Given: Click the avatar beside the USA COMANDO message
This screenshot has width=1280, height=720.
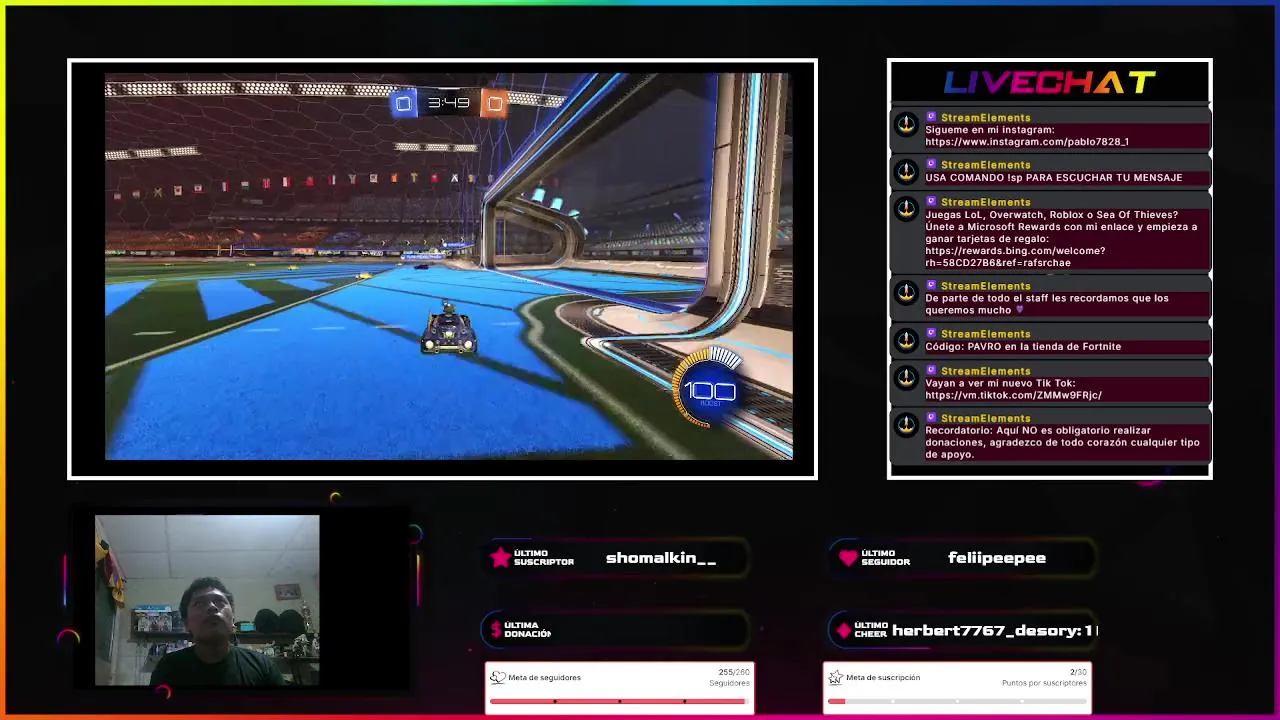Looking at the screenshot, I should tap(906, 171).
